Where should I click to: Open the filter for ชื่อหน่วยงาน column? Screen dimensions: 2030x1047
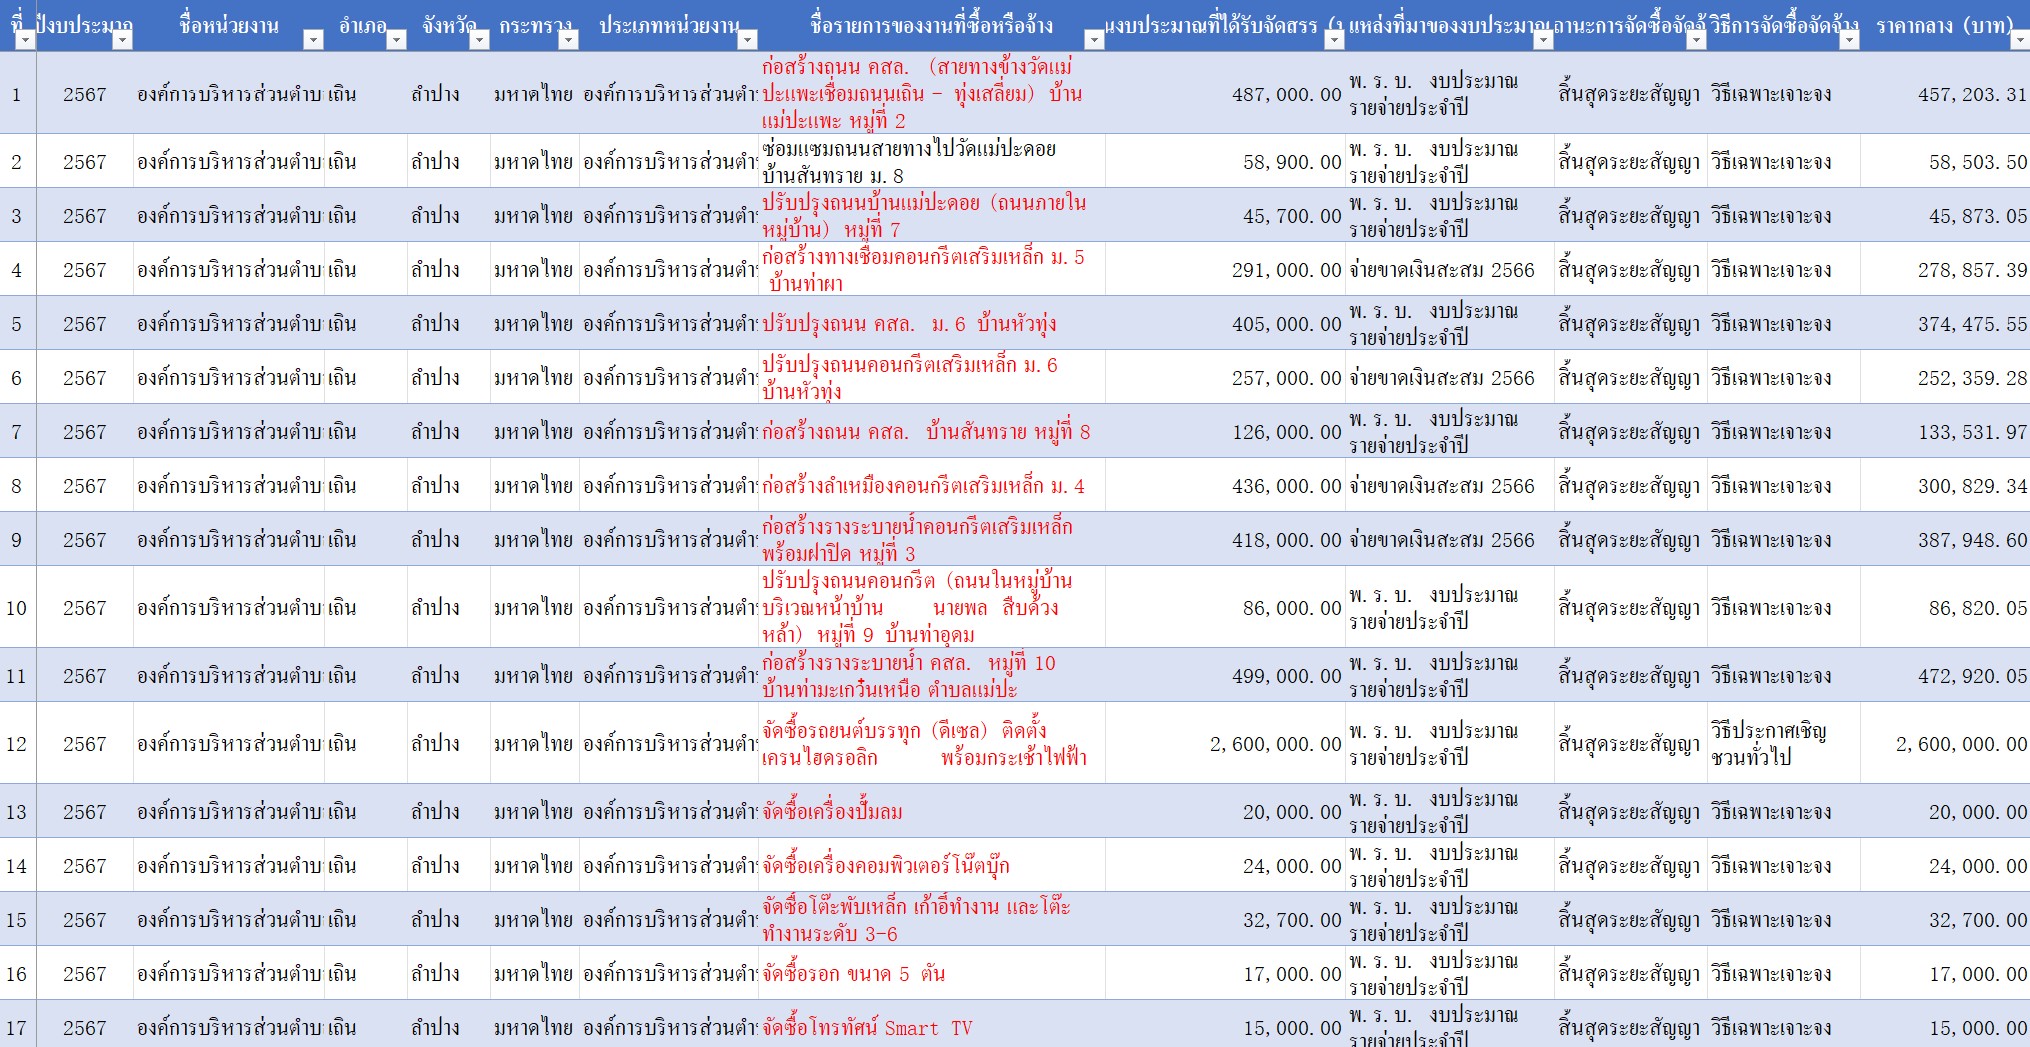point(311,38)
